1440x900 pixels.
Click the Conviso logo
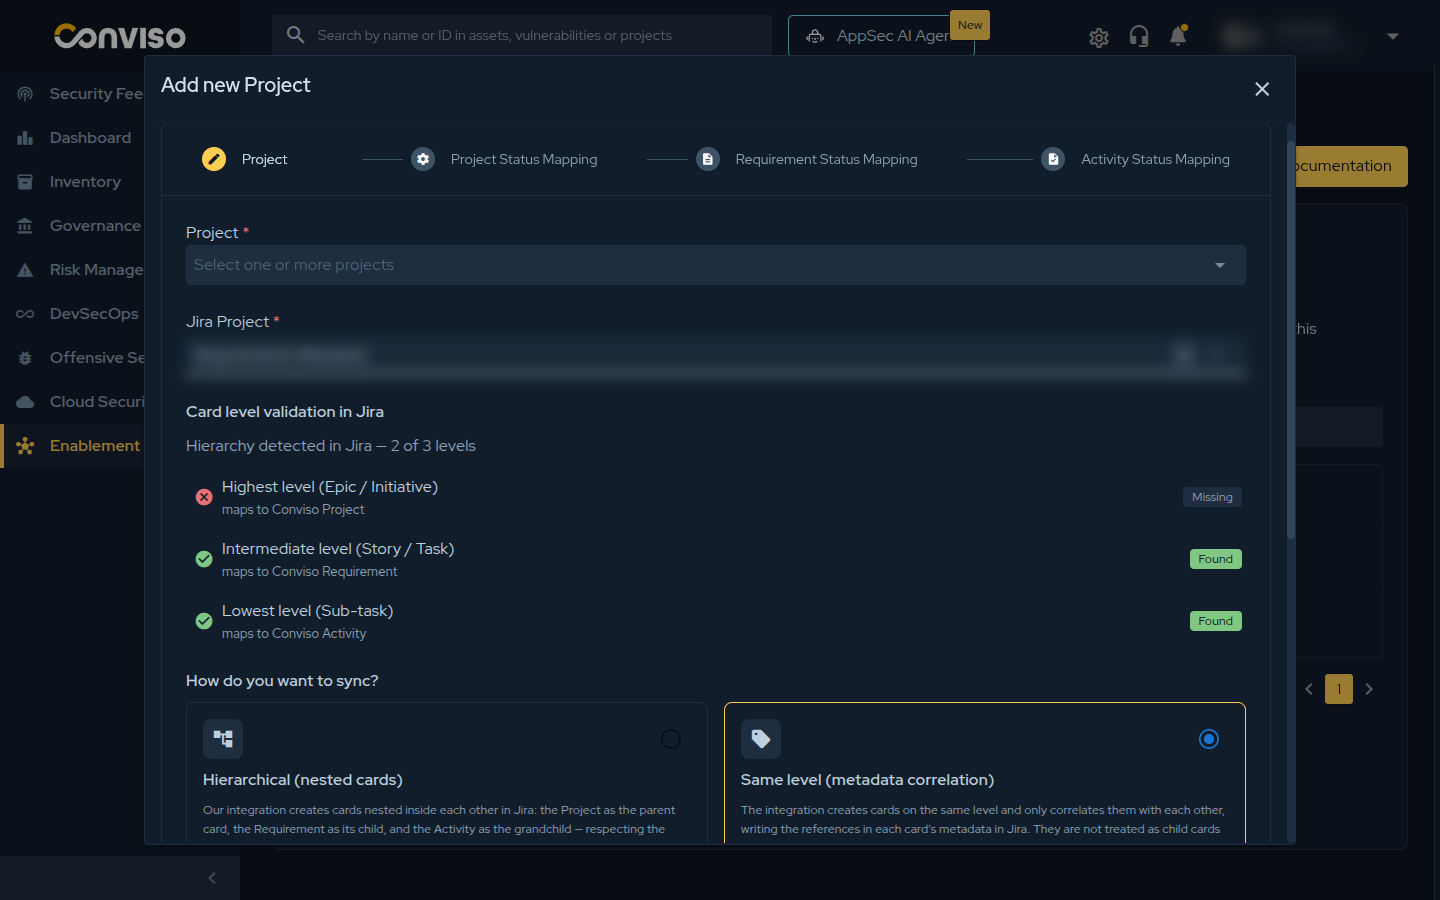120,36
